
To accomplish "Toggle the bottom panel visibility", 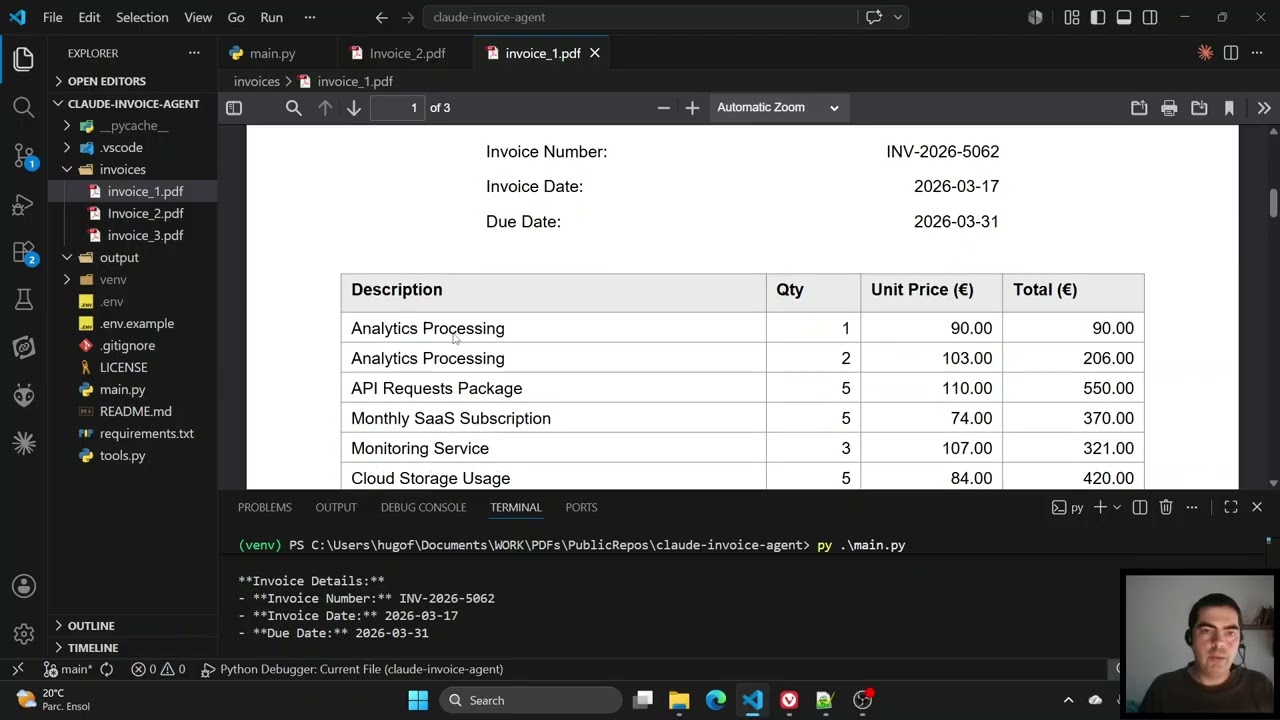I will click(x=1124, y=17).
